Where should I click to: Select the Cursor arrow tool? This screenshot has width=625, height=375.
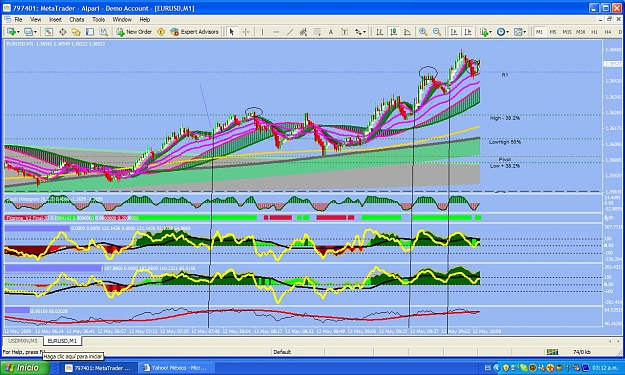tap(232, 32)
